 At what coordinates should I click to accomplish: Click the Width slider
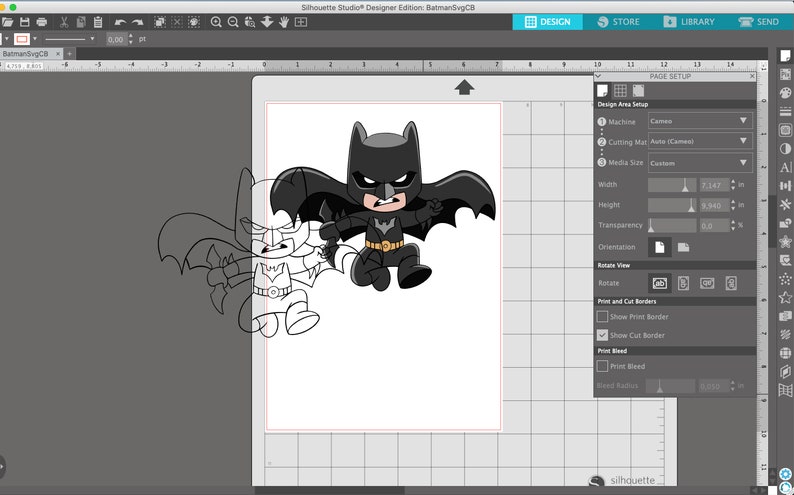672,185
